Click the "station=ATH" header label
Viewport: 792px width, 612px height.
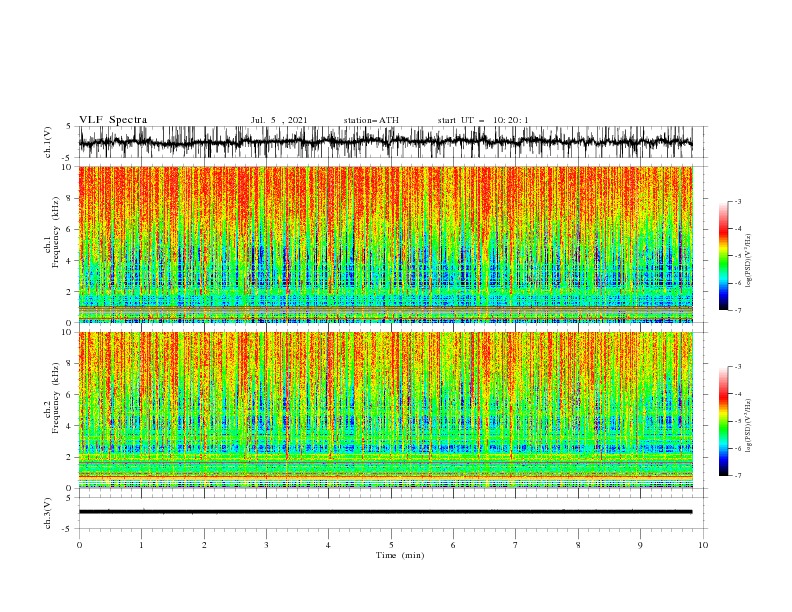[x=371, y=120]
